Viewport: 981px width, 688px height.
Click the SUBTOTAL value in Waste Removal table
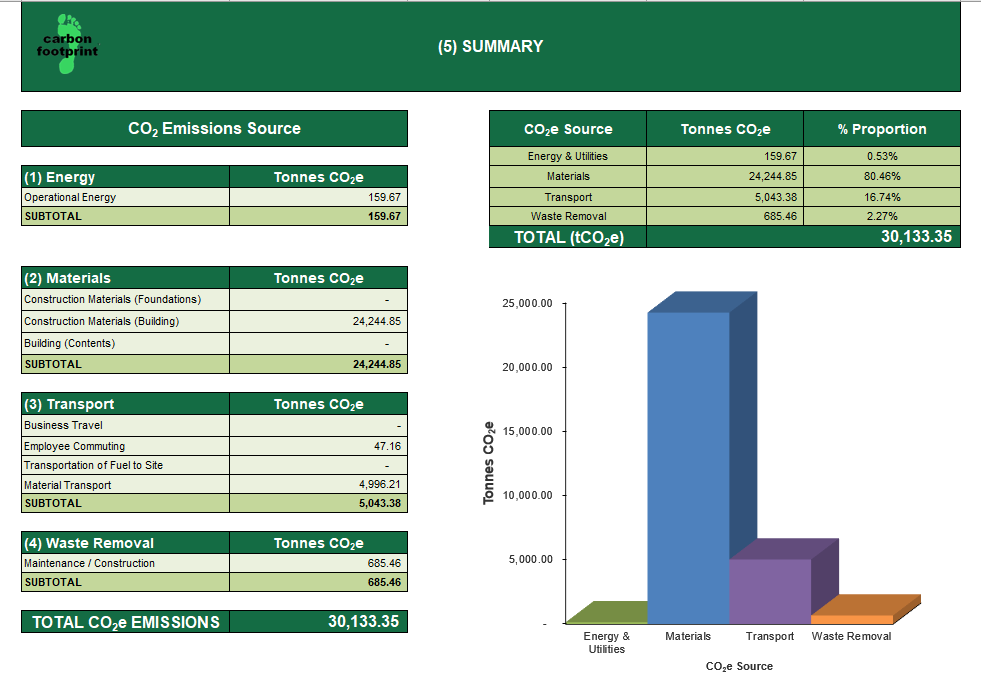384,582
